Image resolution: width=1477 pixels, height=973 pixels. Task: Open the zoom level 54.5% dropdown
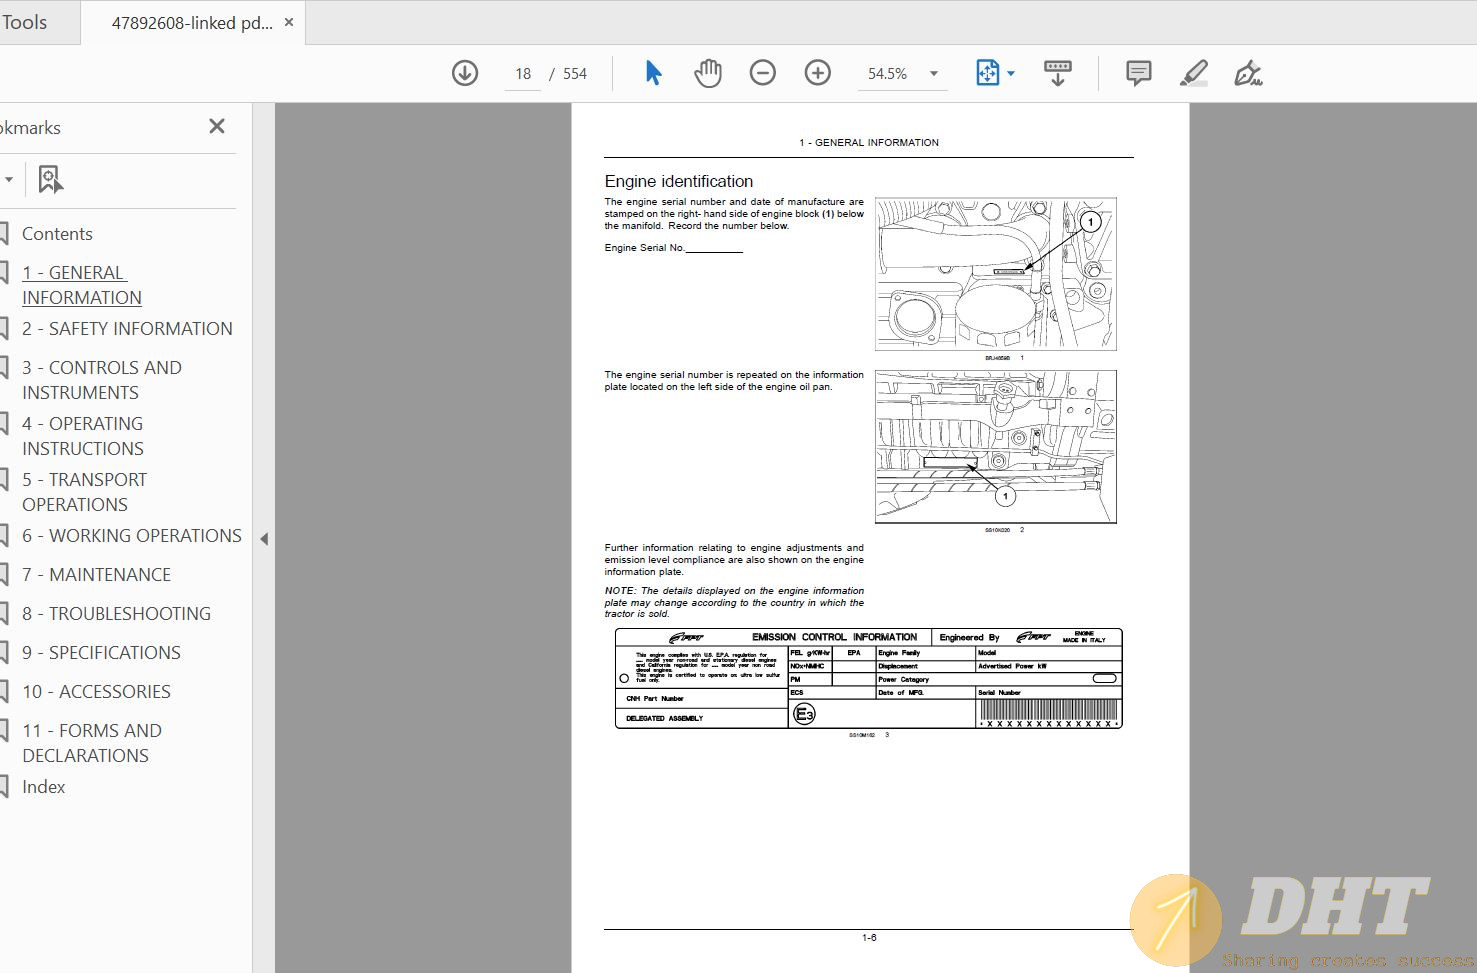pyautogui.click(x=933, y=73)
